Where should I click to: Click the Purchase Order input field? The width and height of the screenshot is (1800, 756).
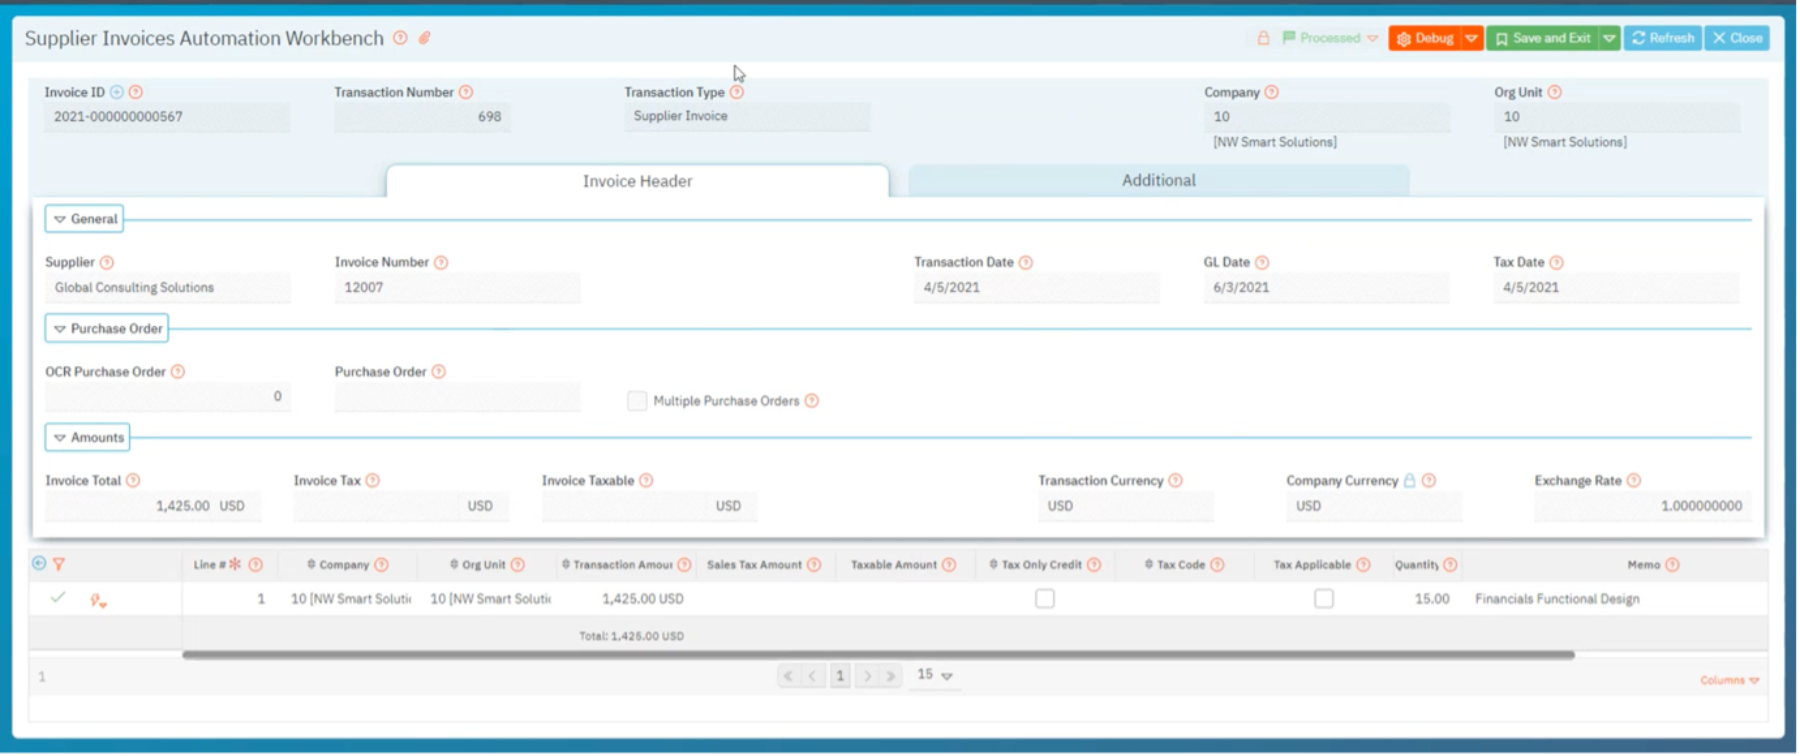457,397
